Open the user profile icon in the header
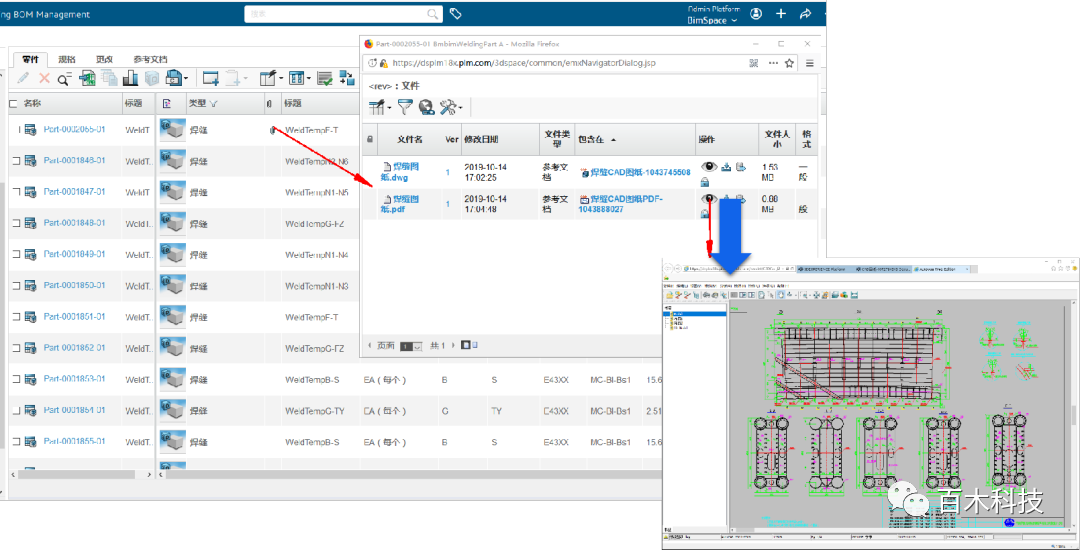Screen dimensions: 1080x550 click(756, 14)
